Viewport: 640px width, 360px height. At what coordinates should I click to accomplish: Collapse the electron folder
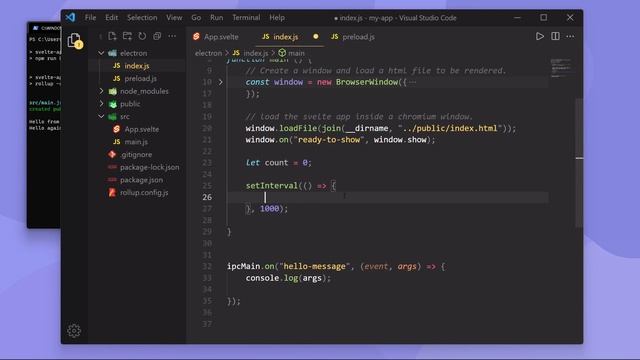(x=101, y=53)
